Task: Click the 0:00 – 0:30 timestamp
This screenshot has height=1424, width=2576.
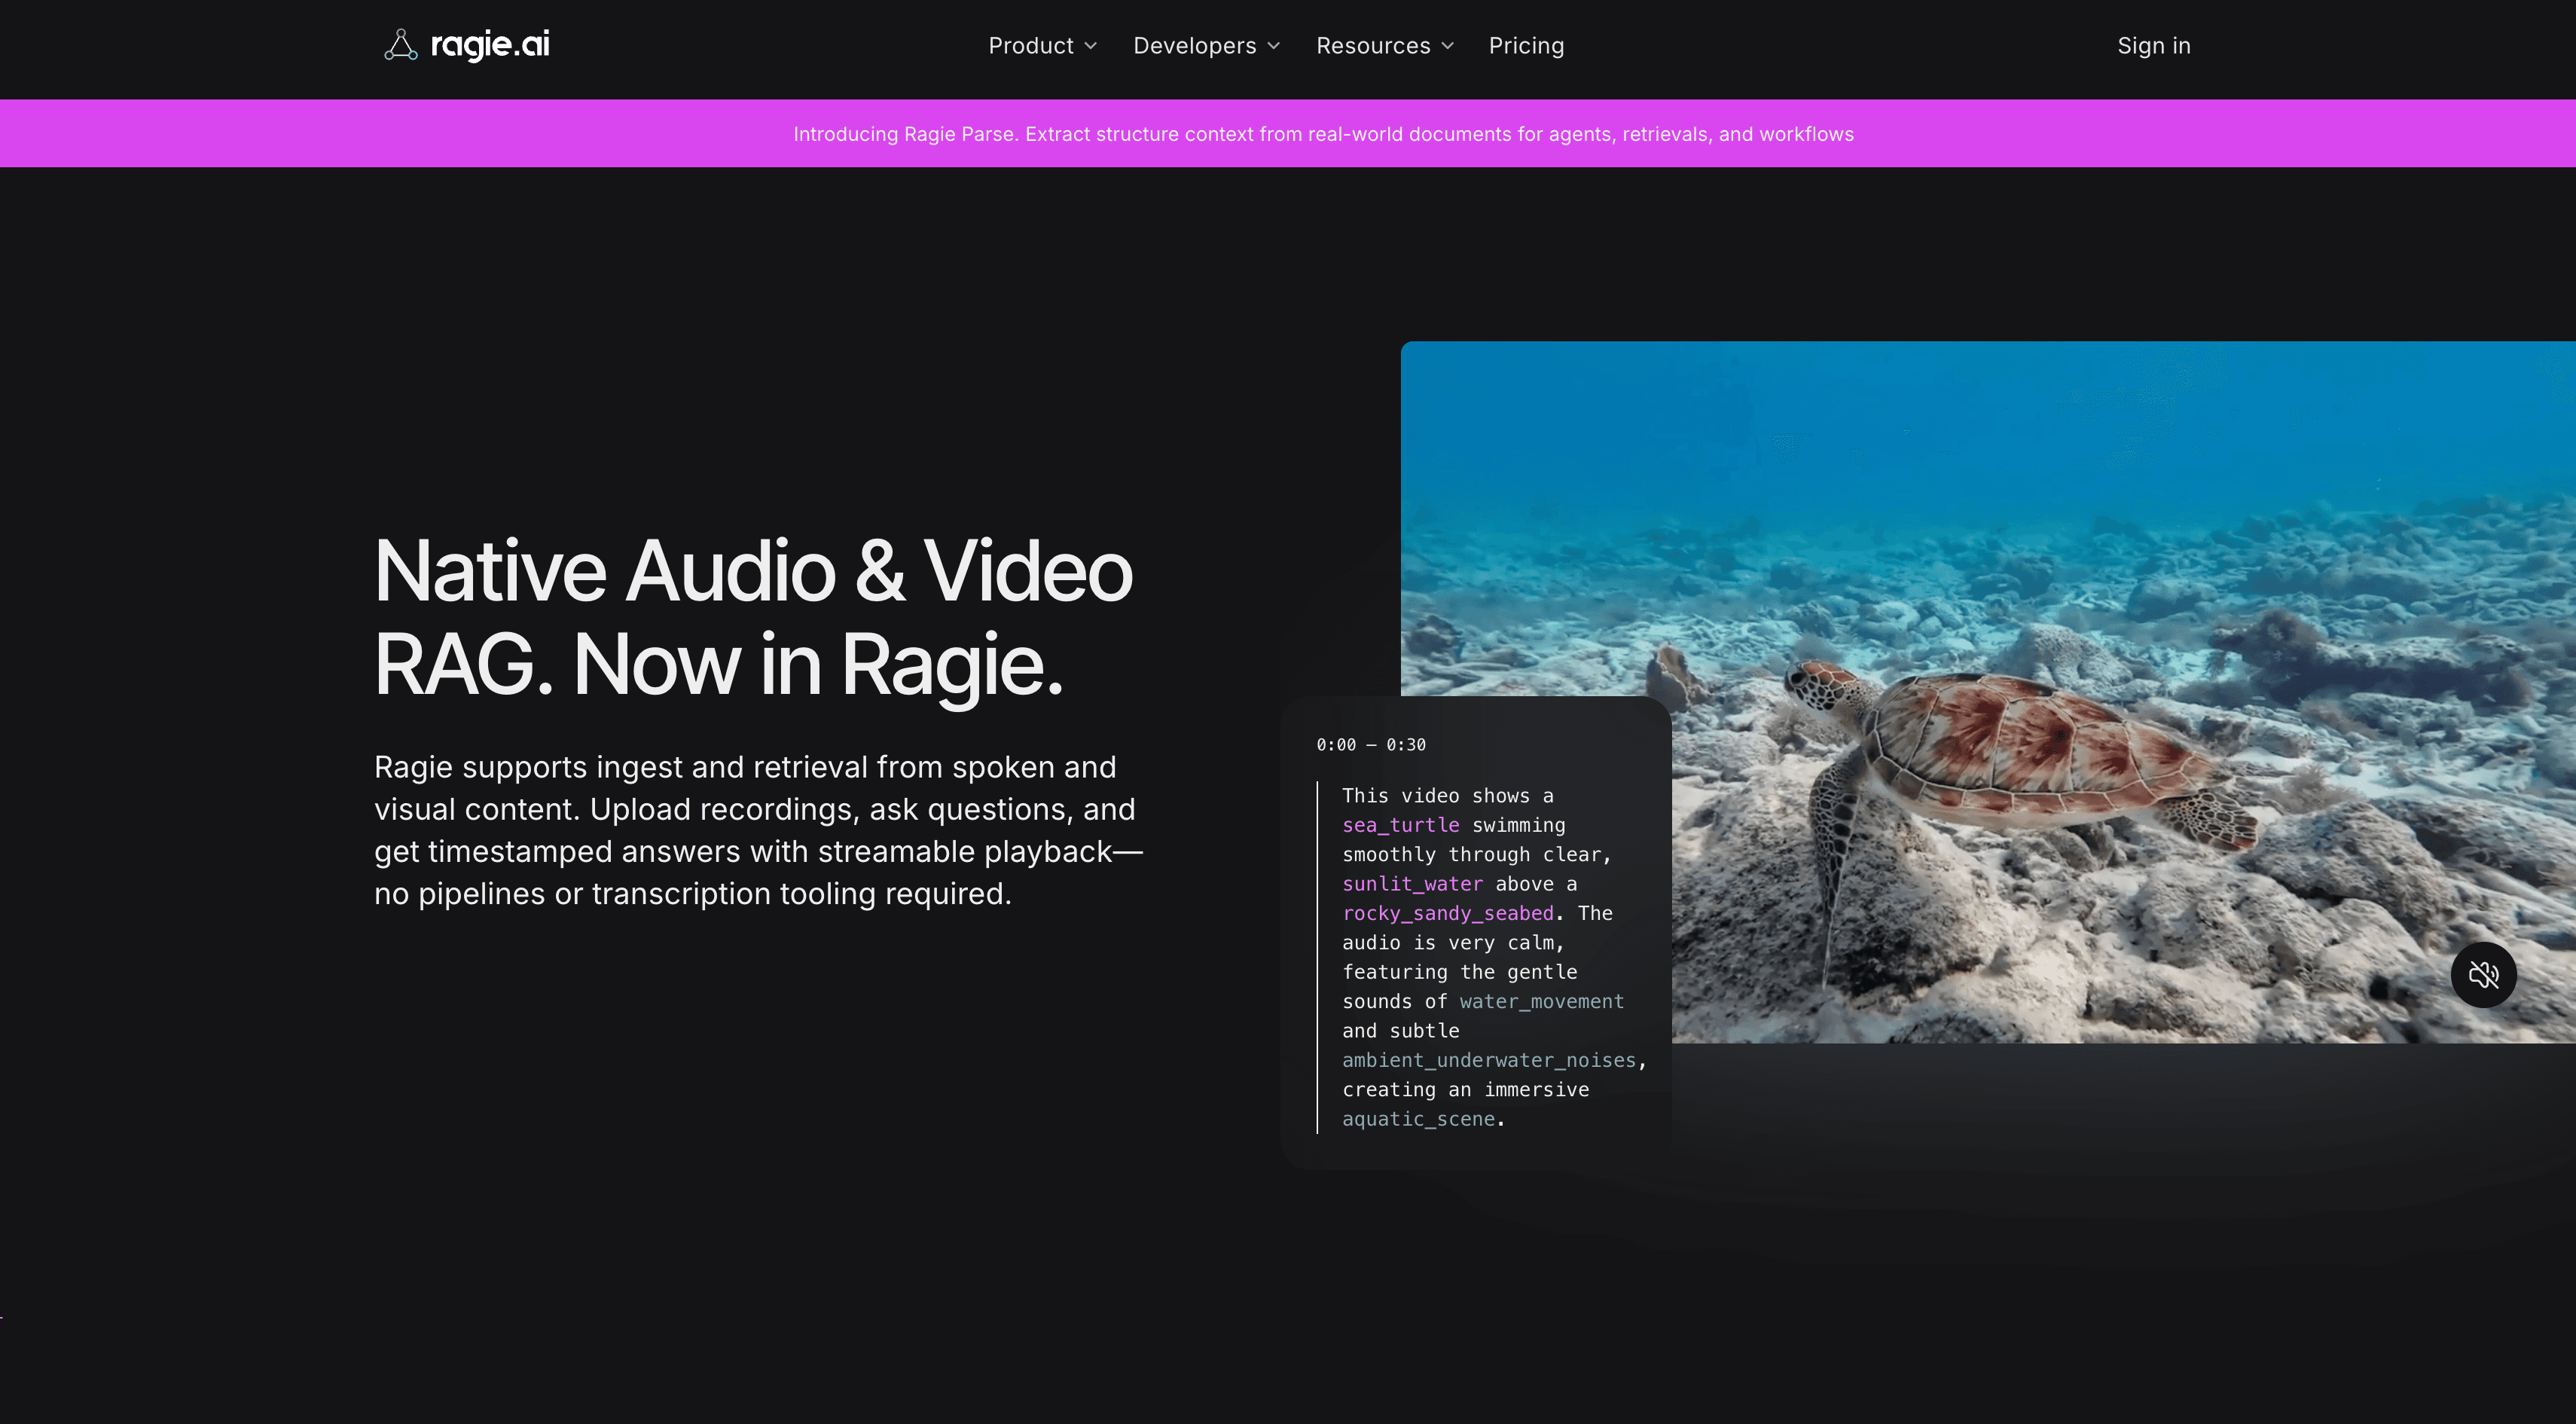Action: [x=1371, y=745]
